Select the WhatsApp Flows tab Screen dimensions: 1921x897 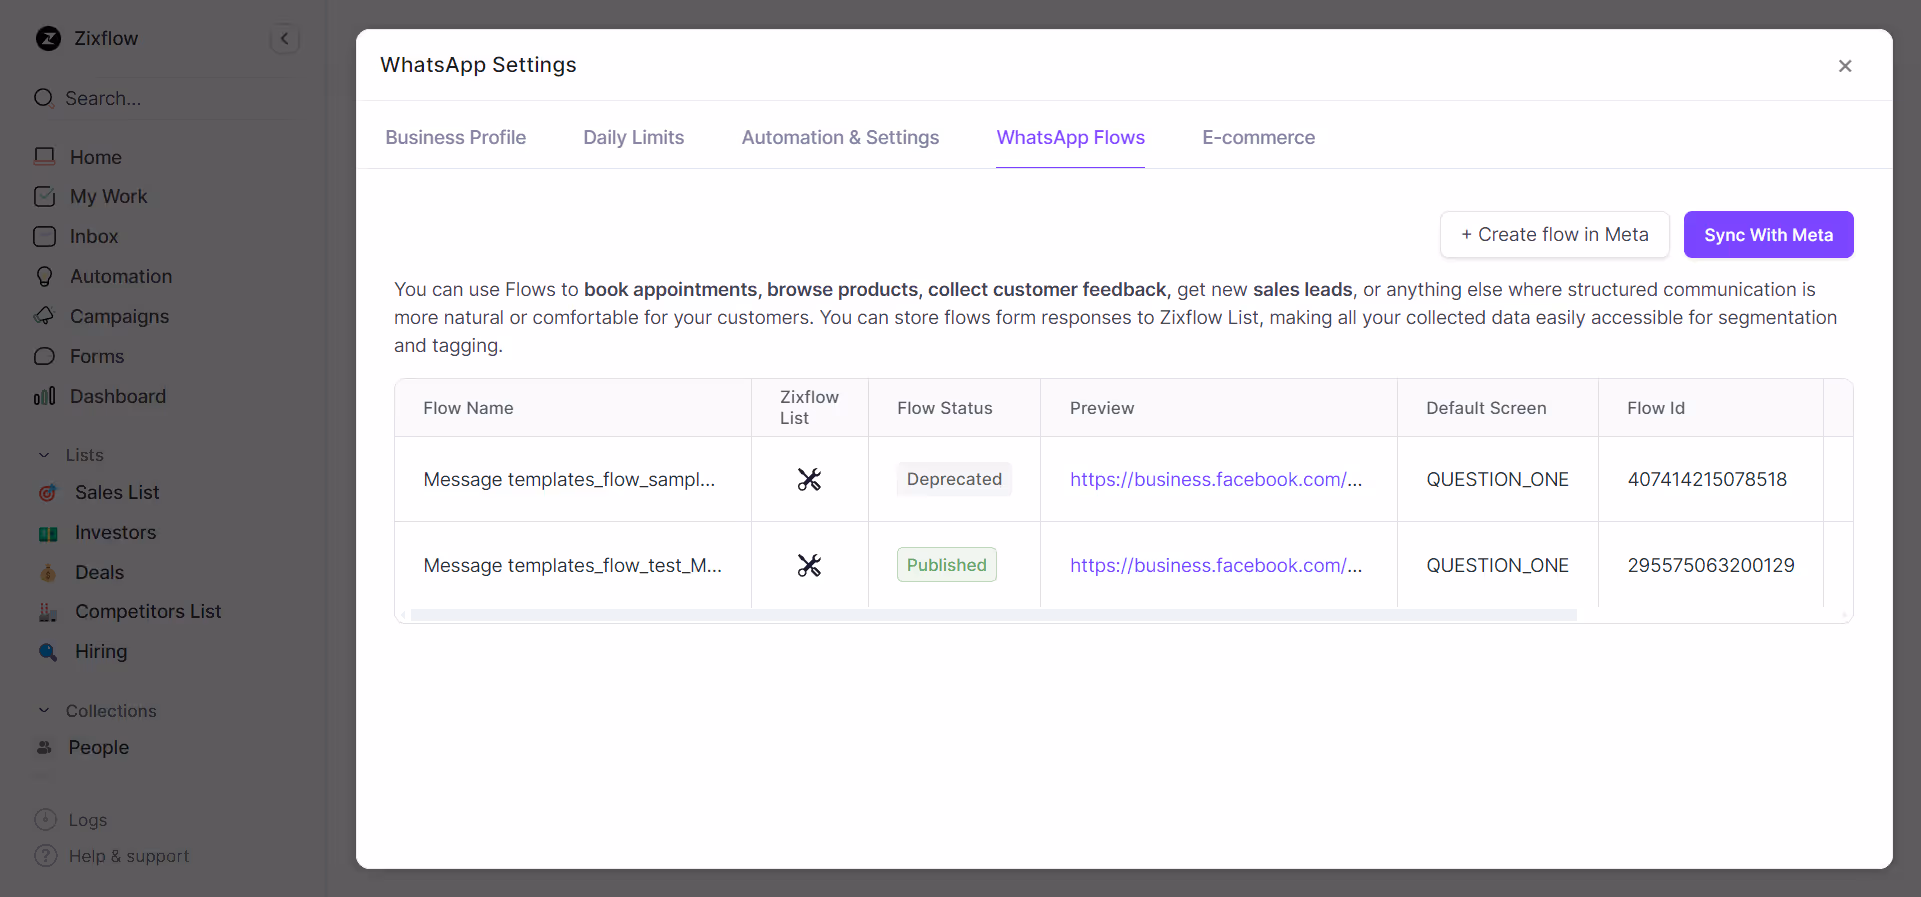[1070, 137]
